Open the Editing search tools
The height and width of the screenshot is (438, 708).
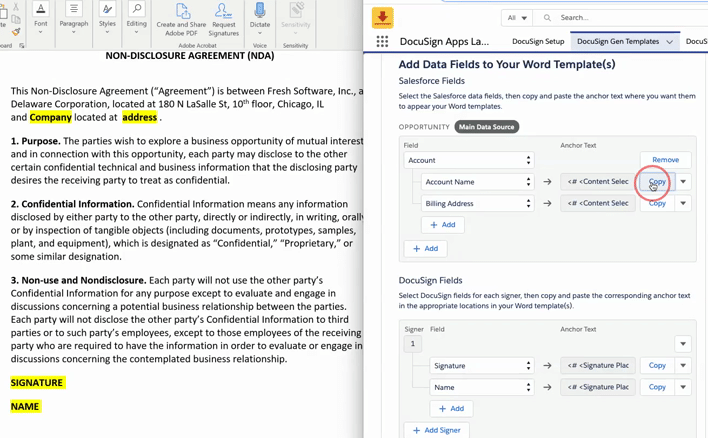coord(136,17)
